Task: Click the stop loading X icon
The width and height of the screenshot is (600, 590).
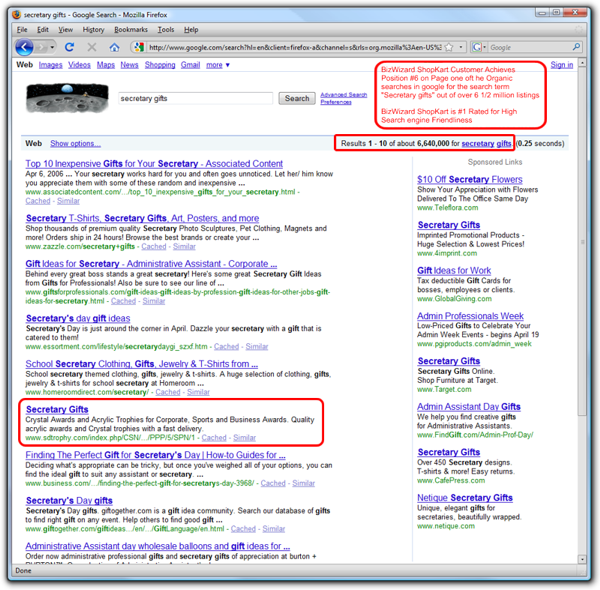Action: pos(92,47)
